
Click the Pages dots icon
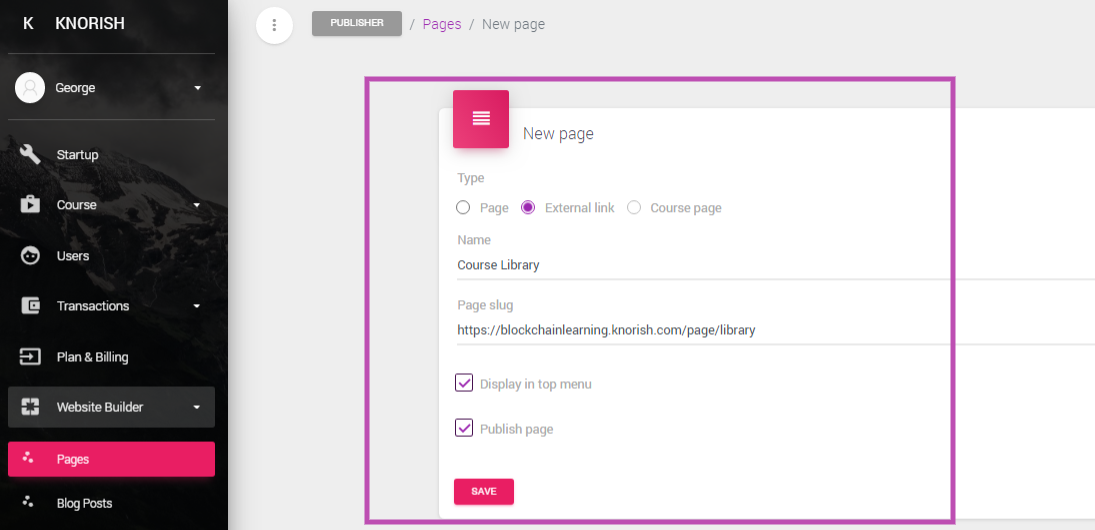28,458
